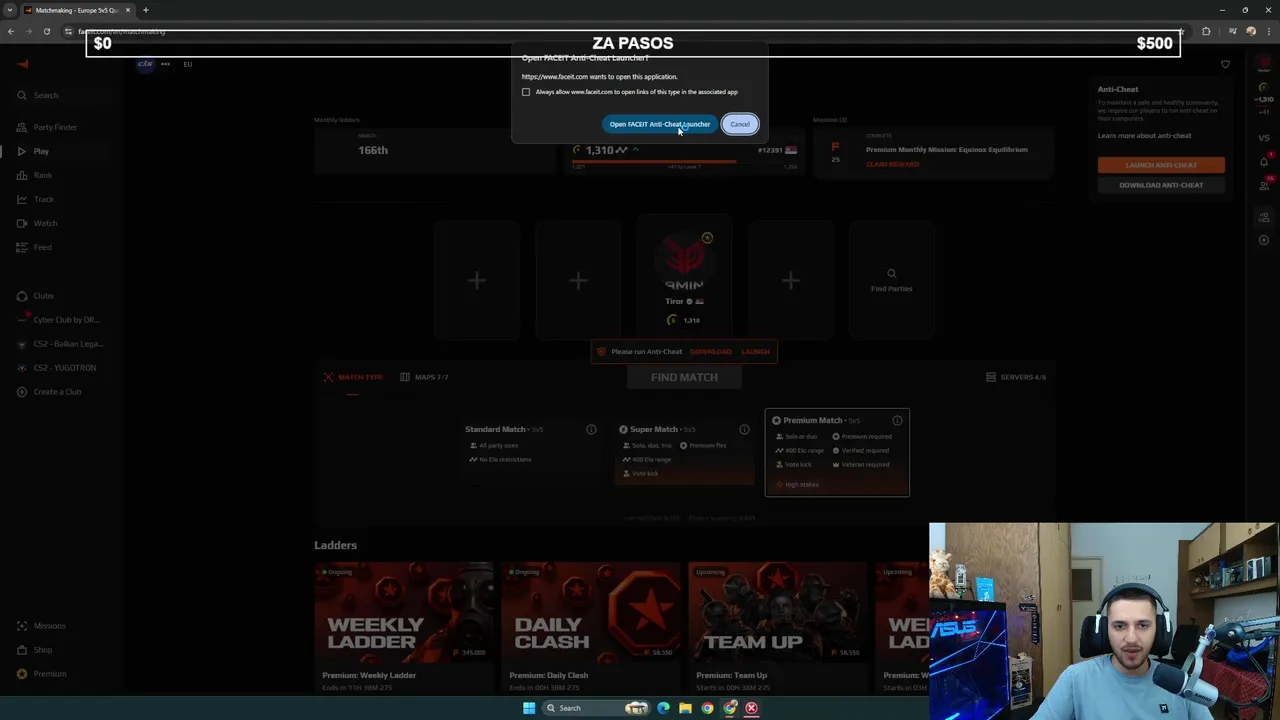Open Premium: Daily Clash card
The height and width of the screenshot is (720, 1280).
(591, 627)
